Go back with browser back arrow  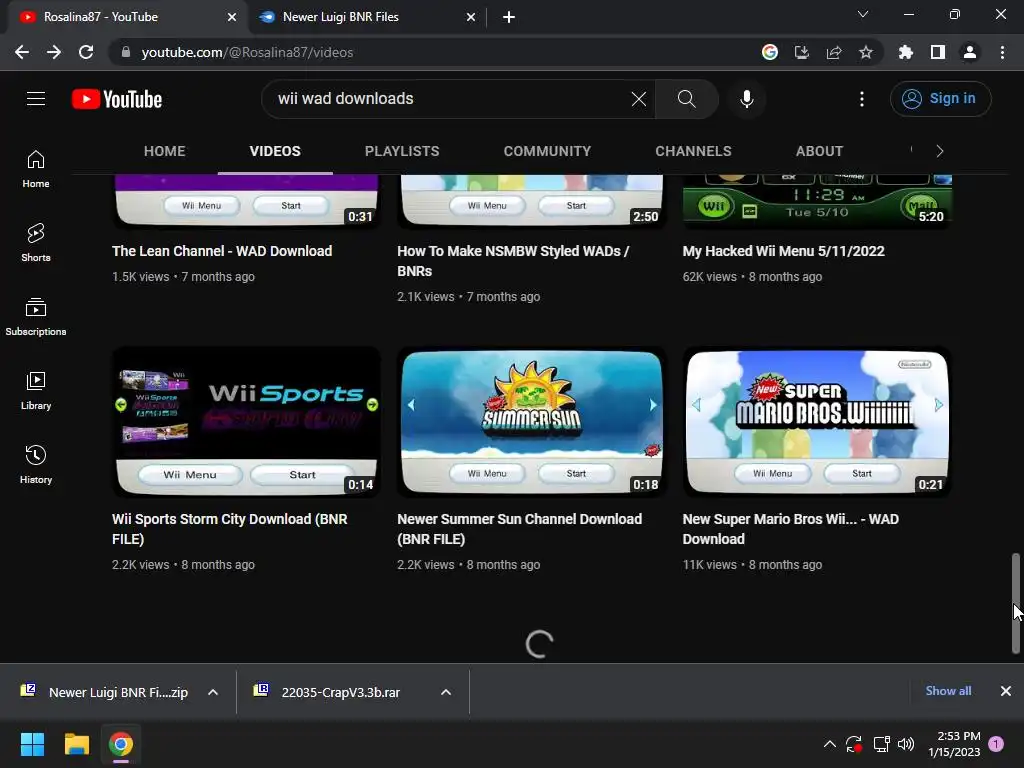point(22,52)
